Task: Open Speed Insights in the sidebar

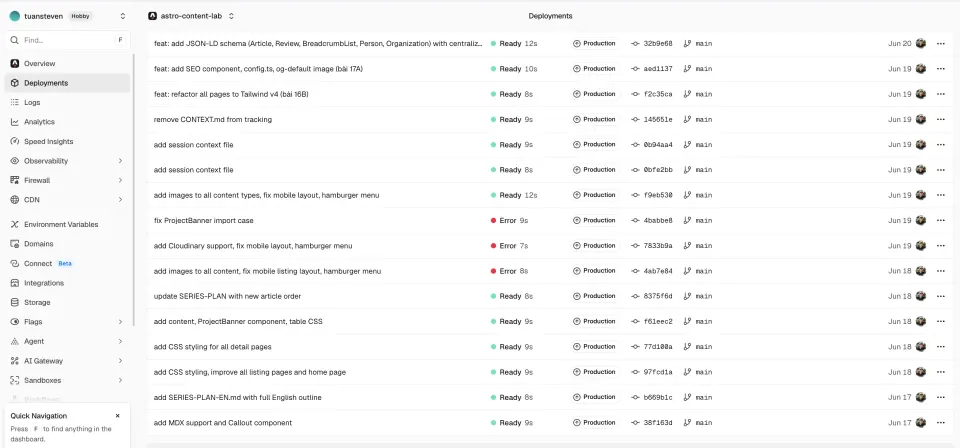Action: pos(67,141)
